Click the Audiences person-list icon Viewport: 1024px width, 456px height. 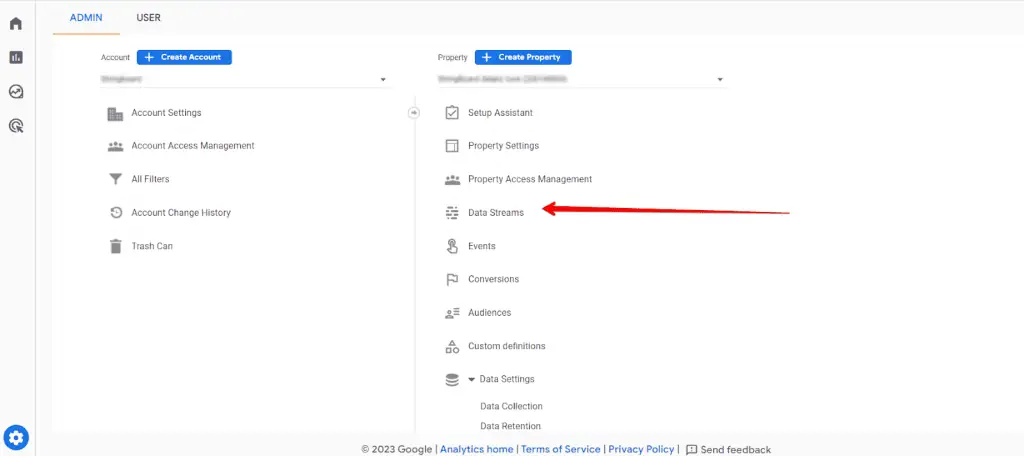(x=452, y=313)
